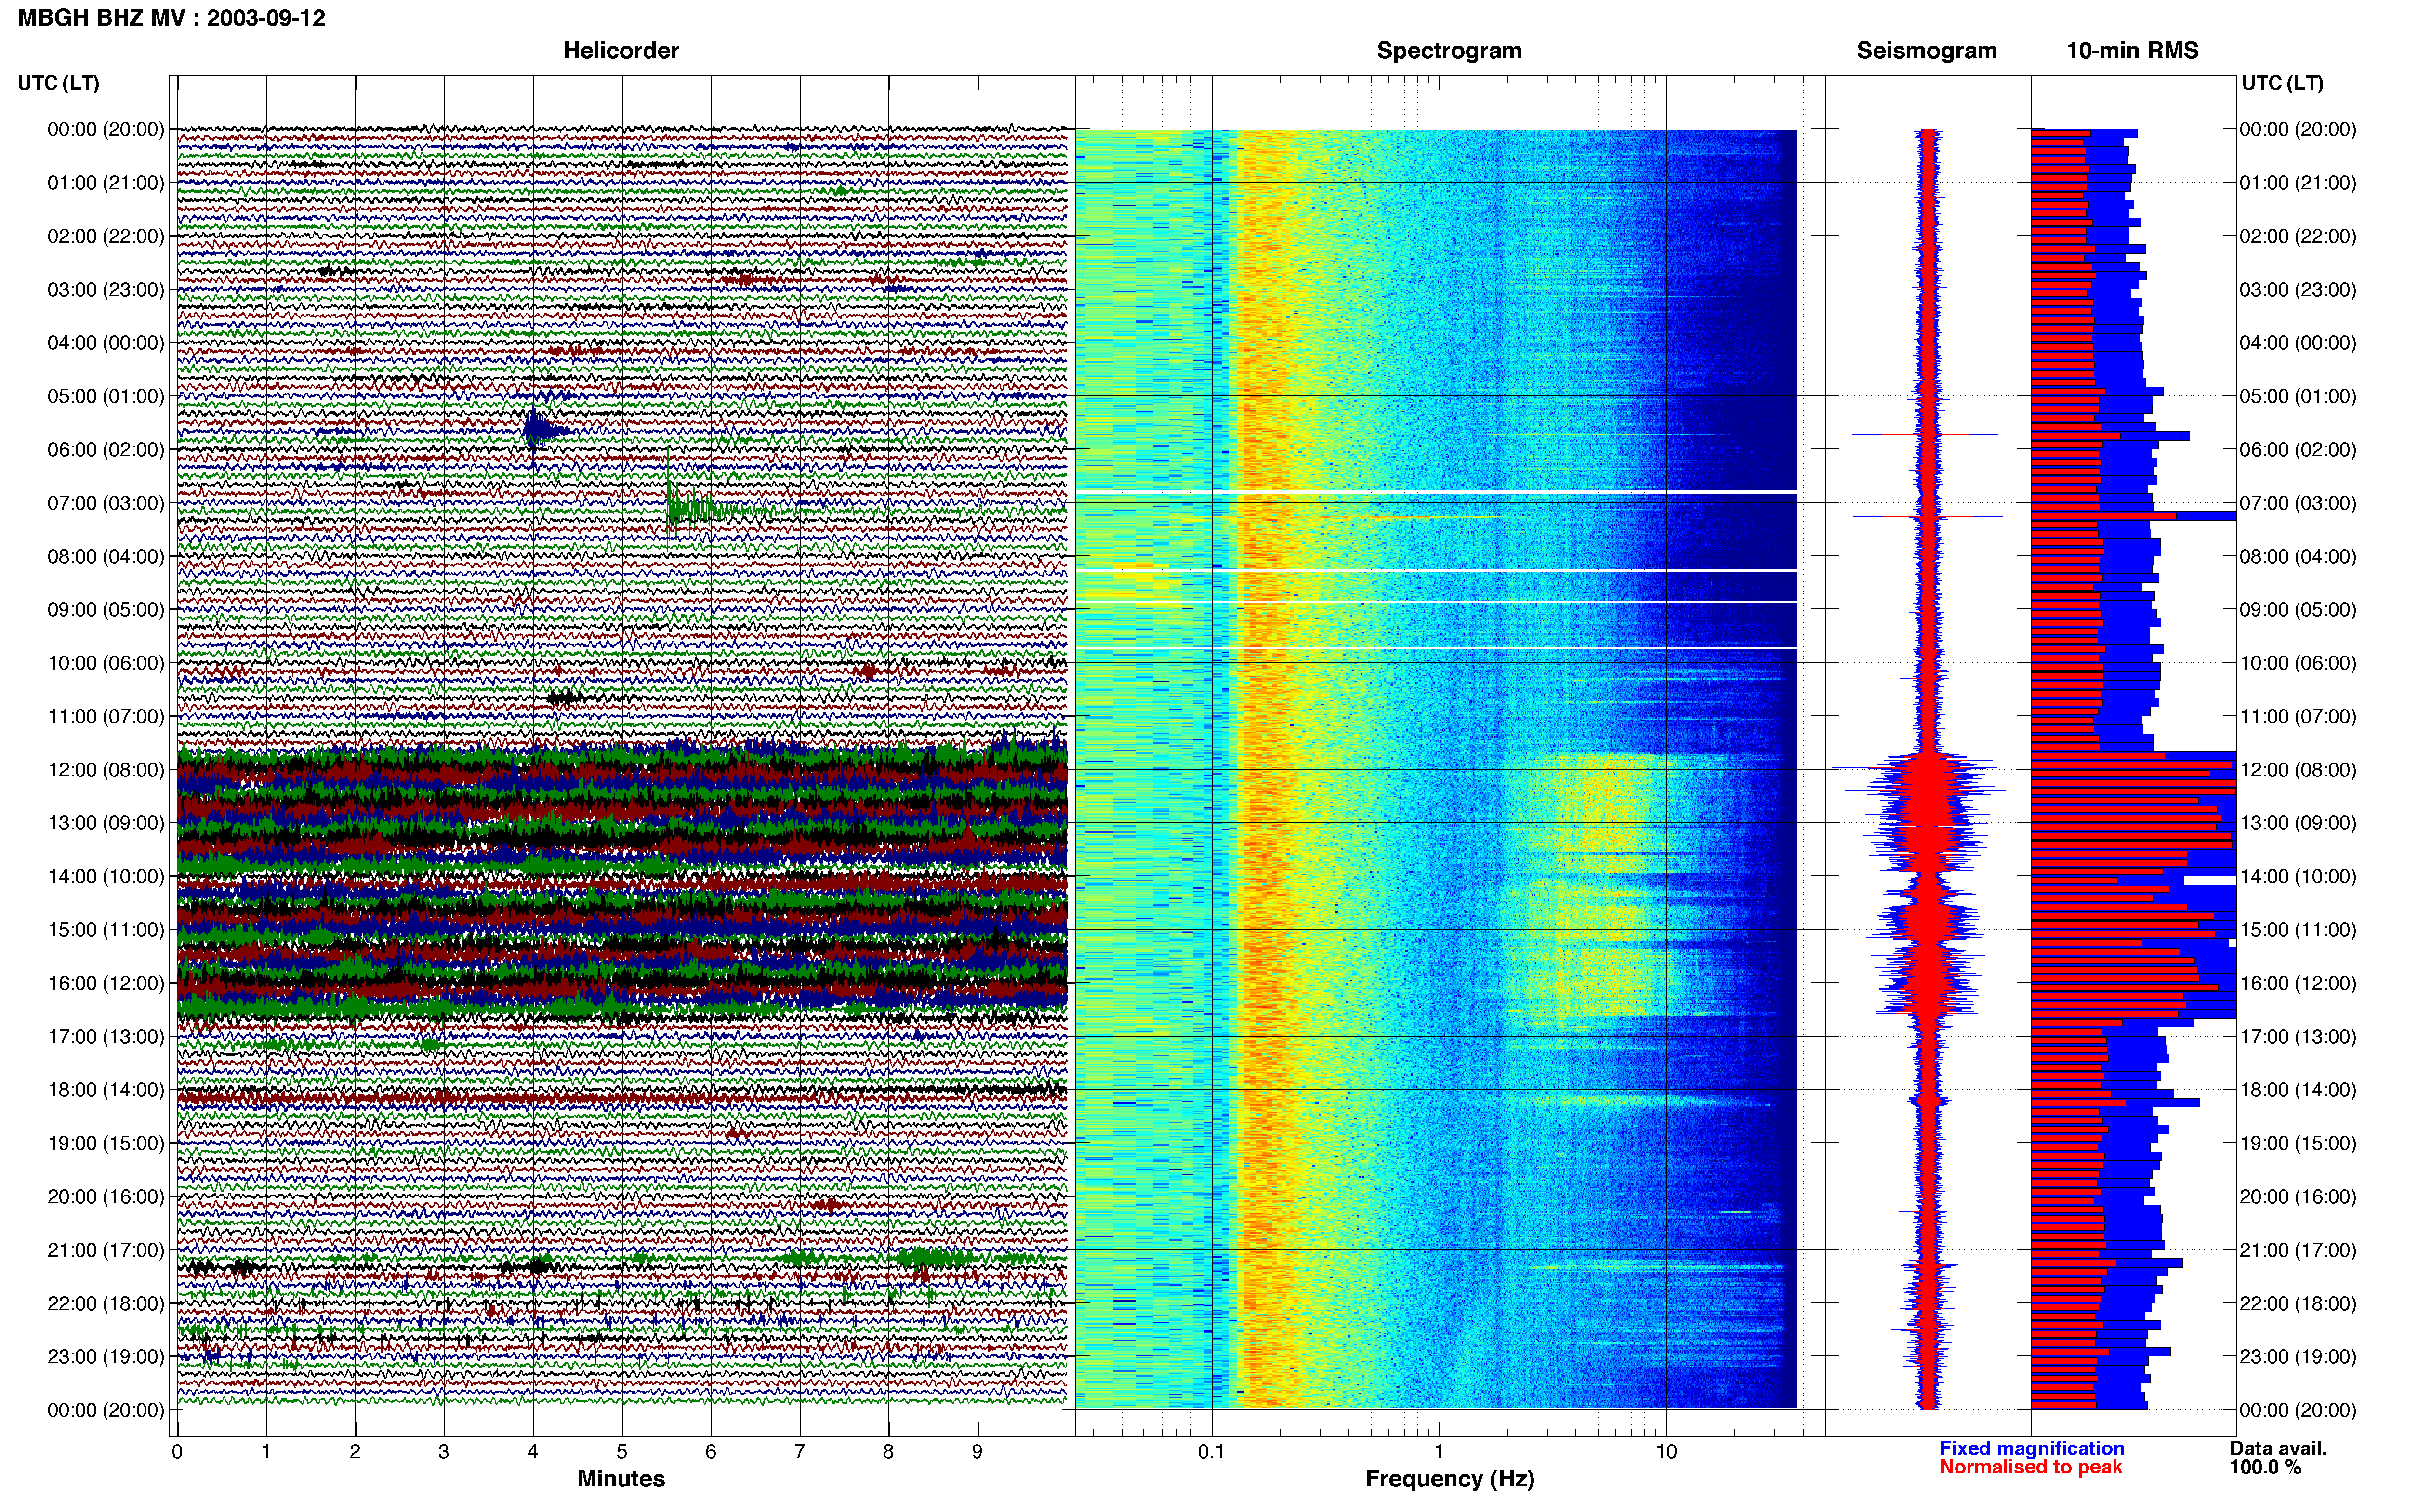The image size is (2418, 1512).
Task: Click the 10-min RMS panel heading
Action: [x=2132, y=50]
